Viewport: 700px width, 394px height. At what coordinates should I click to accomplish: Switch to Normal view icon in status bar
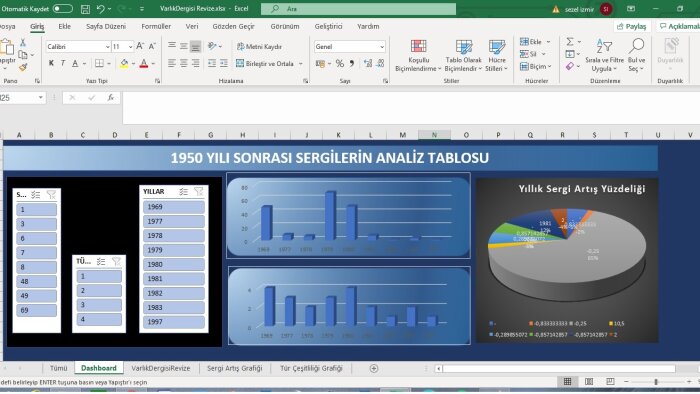(567, 382)
